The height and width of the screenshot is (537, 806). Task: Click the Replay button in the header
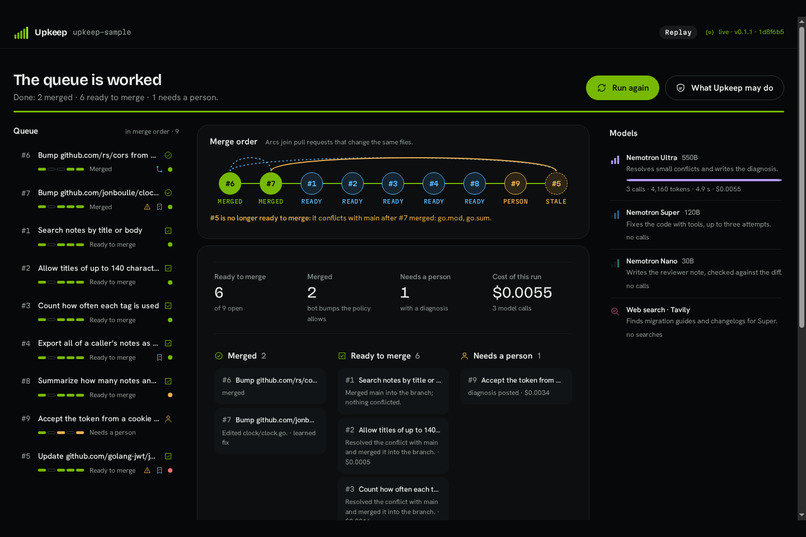click(x=678, y=32)
